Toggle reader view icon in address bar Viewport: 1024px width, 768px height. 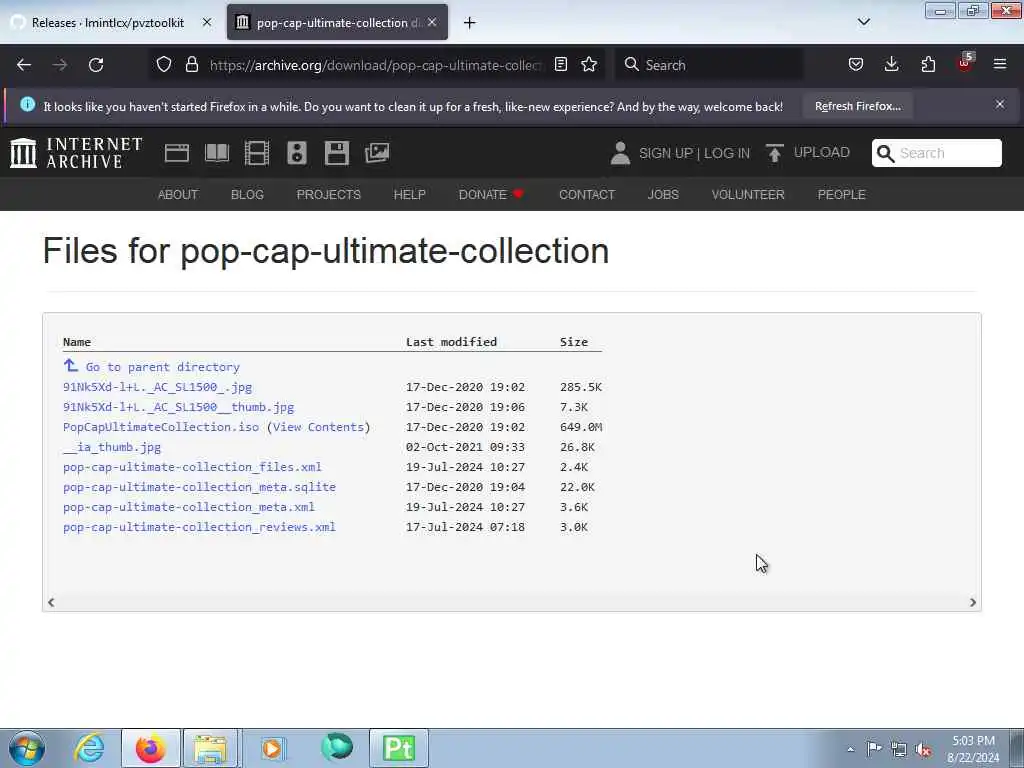tap(560, 64)
